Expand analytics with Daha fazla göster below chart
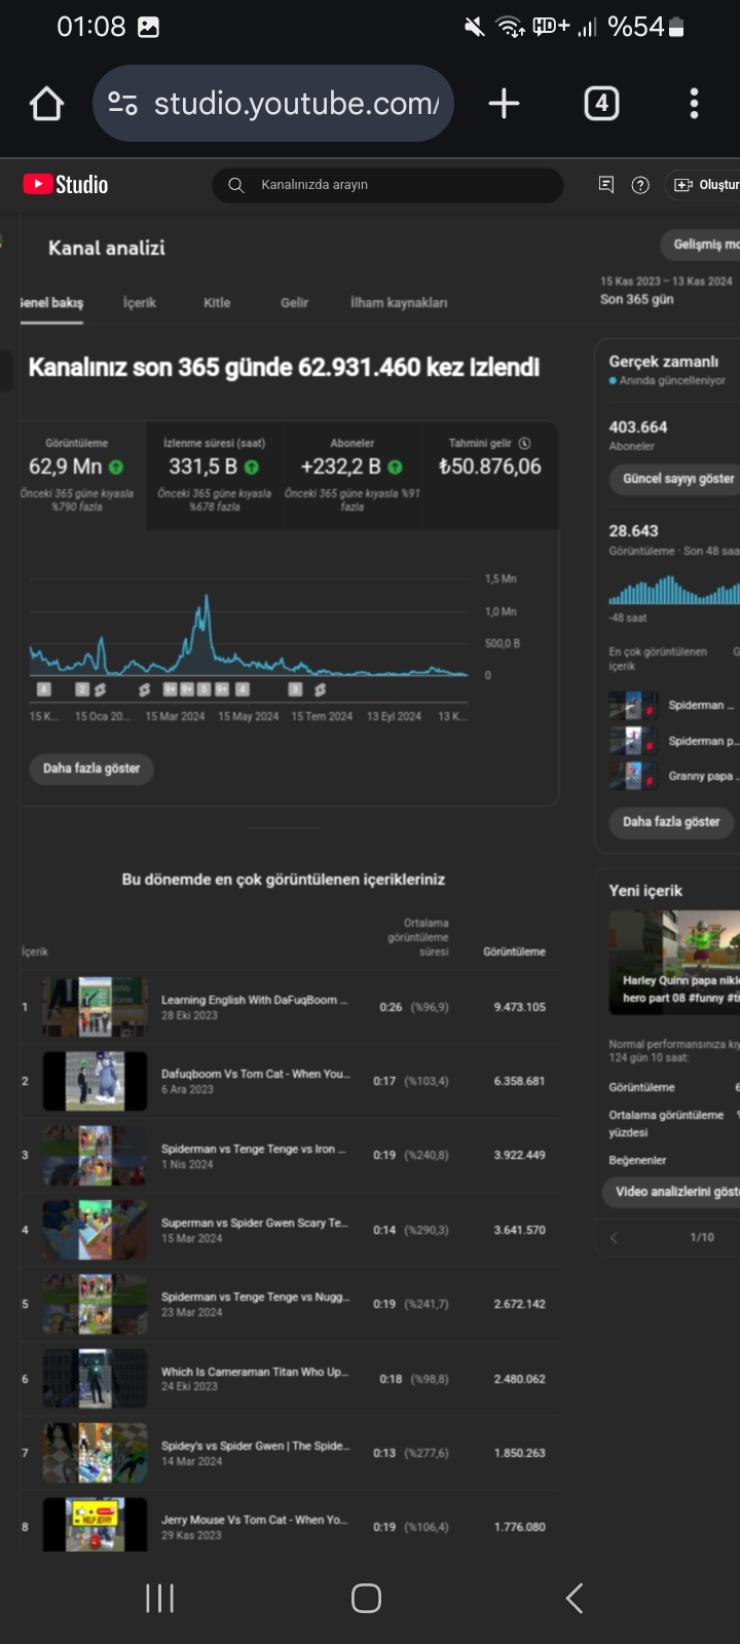Screen dimensions: 740x1644 91,768
